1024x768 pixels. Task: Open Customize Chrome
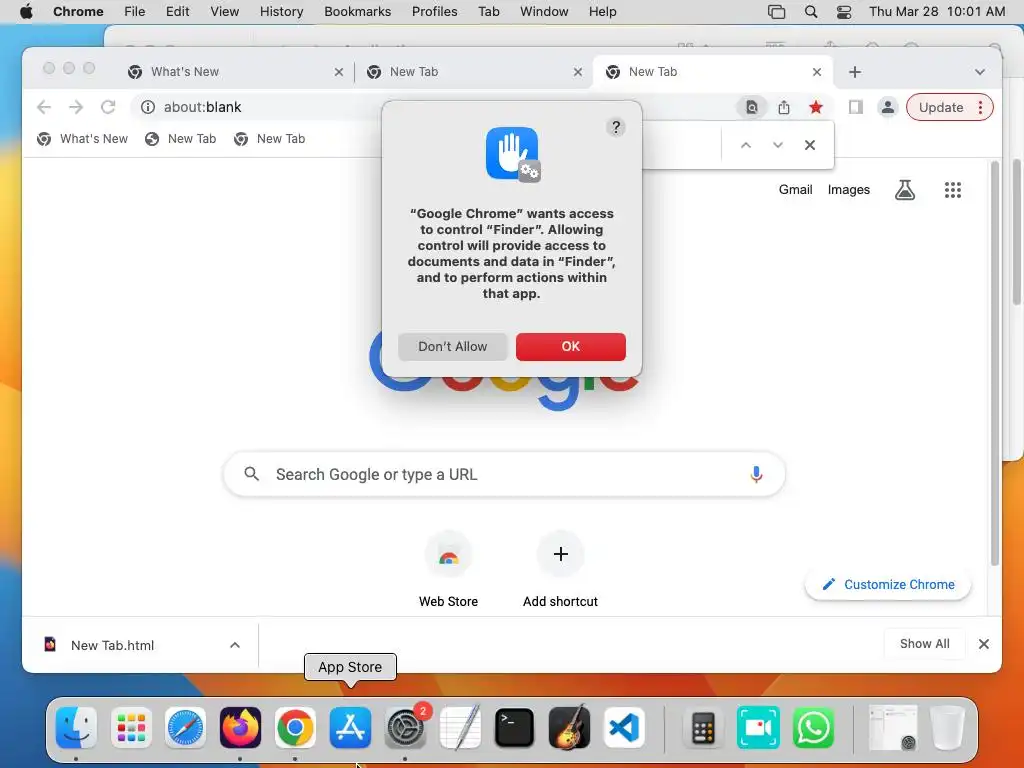pos(888,584)
